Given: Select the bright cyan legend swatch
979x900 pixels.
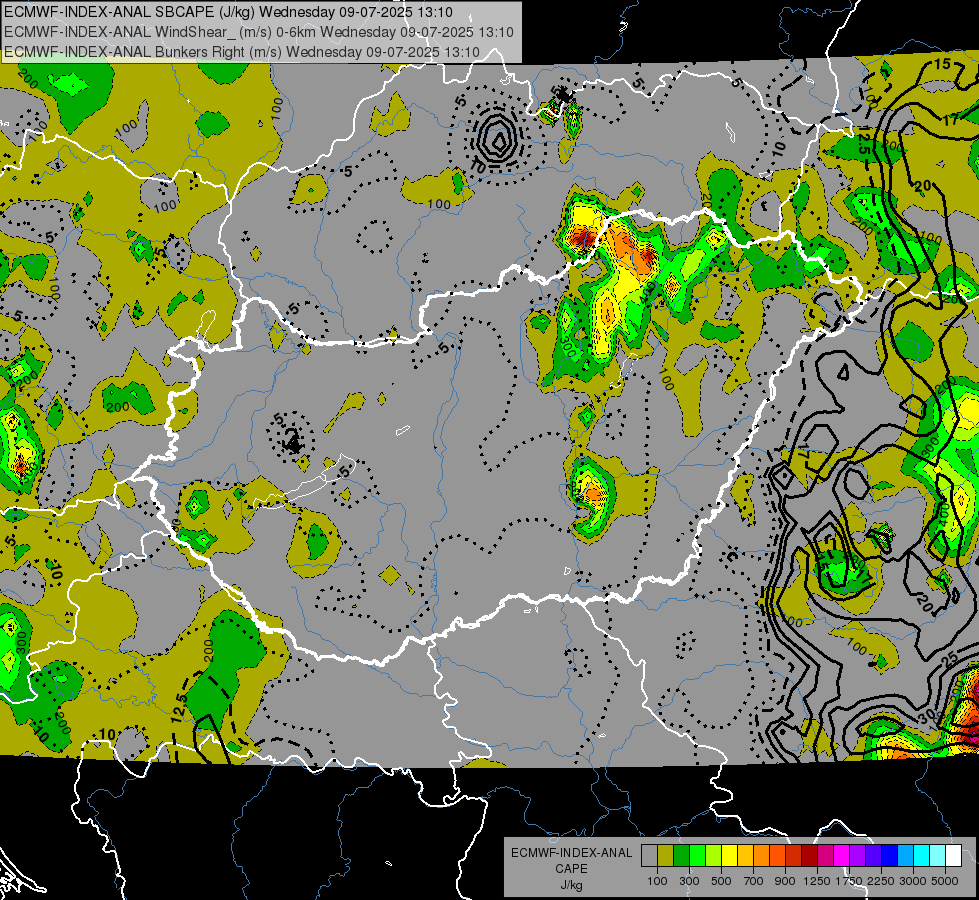Looking at the screenshot, I should pyautogui.click(x=922, y=855).
